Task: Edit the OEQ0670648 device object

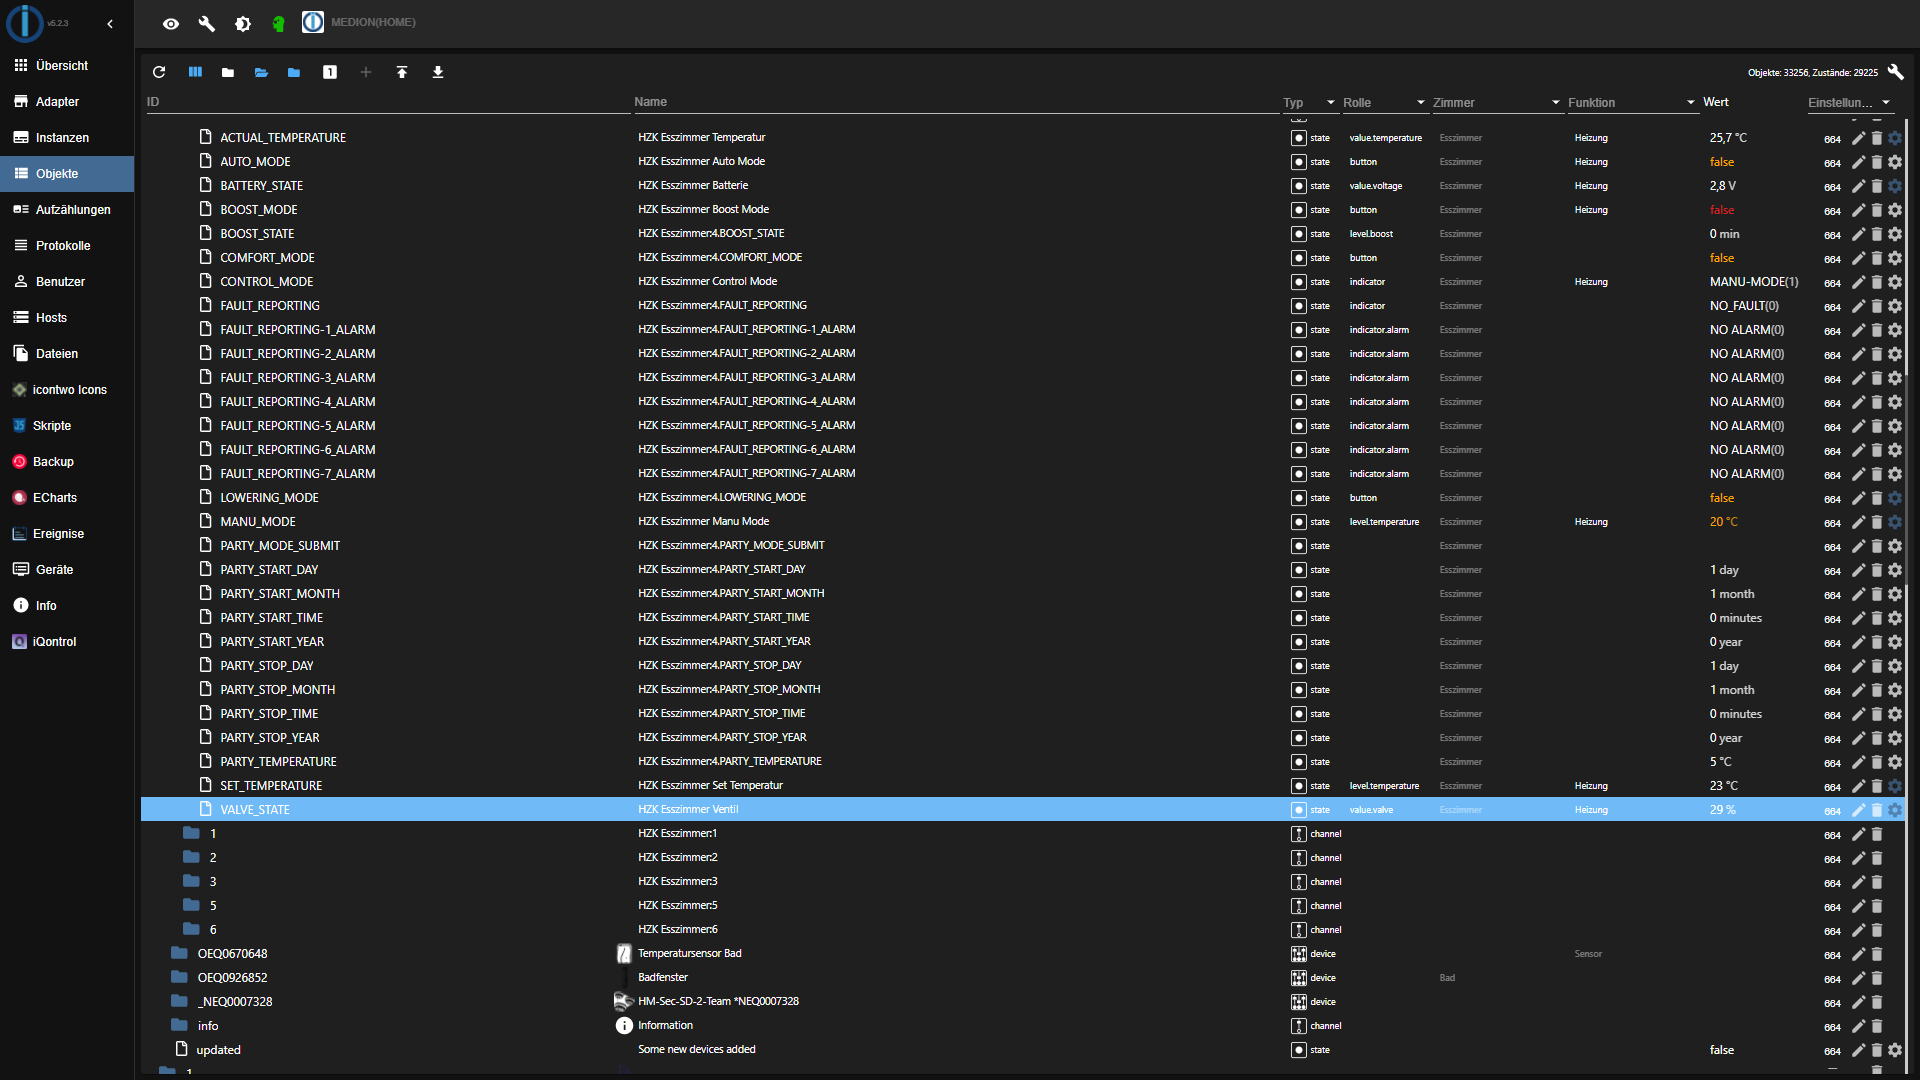Action: [x=1858, y=954]
